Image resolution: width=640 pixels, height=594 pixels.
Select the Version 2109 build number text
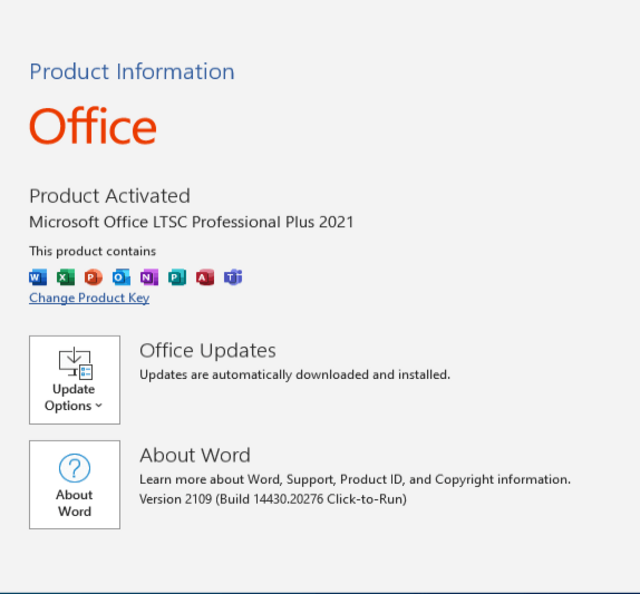(x=273, y=499)
